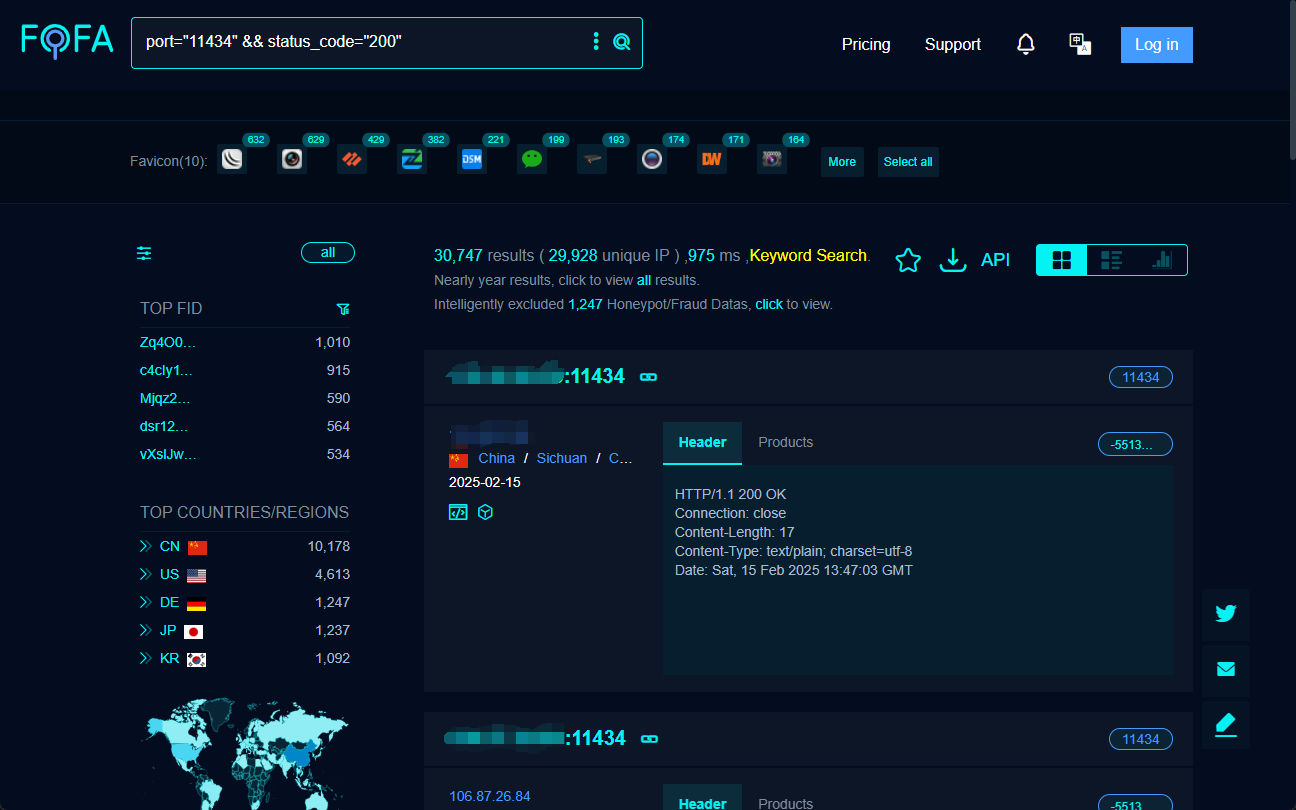Switch to list view layout
1296x810 pixels.
[1111, 259]
